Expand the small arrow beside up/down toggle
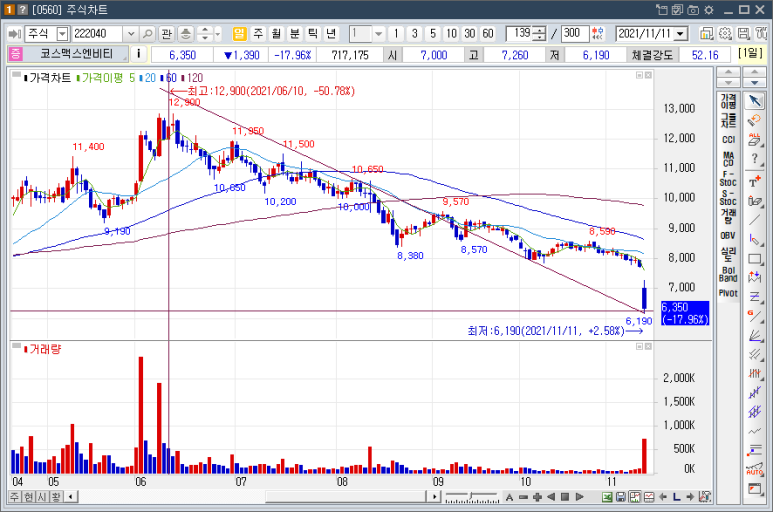This screenshot has height=512, width=773. click(x=217, y=34)
